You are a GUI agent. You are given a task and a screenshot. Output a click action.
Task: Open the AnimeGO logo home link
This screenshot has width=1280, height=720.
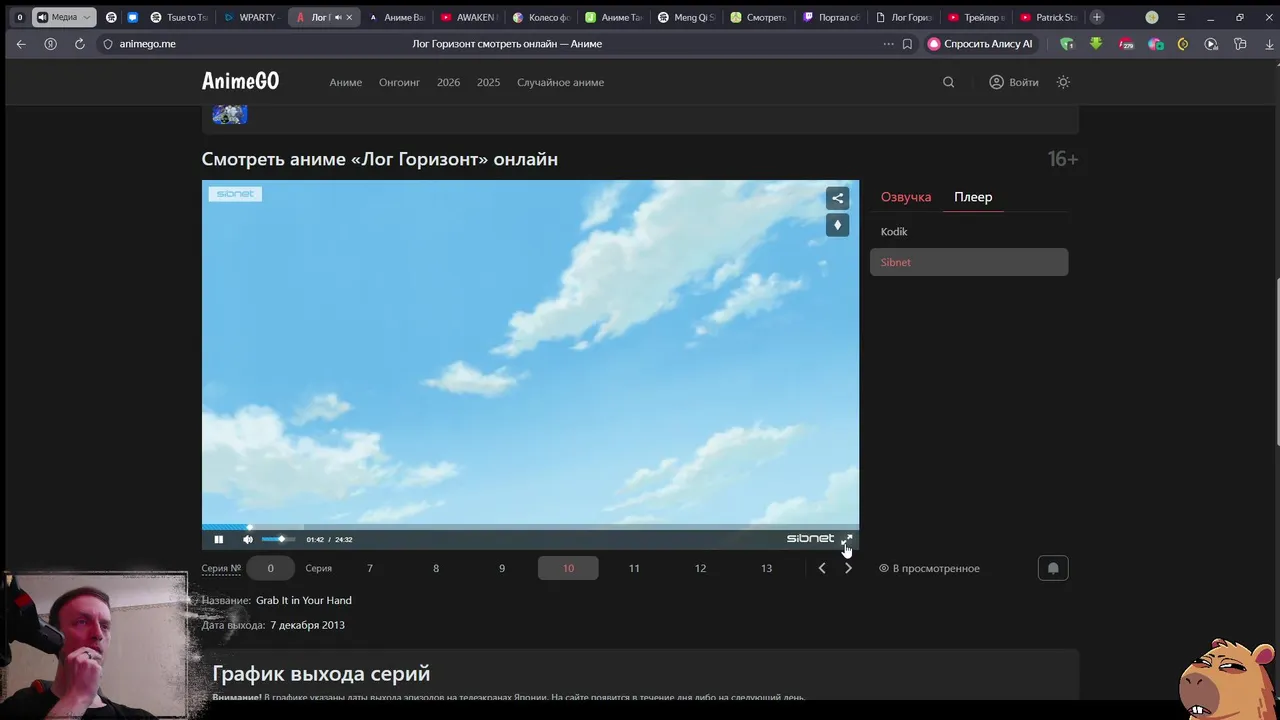pos(240,82)
